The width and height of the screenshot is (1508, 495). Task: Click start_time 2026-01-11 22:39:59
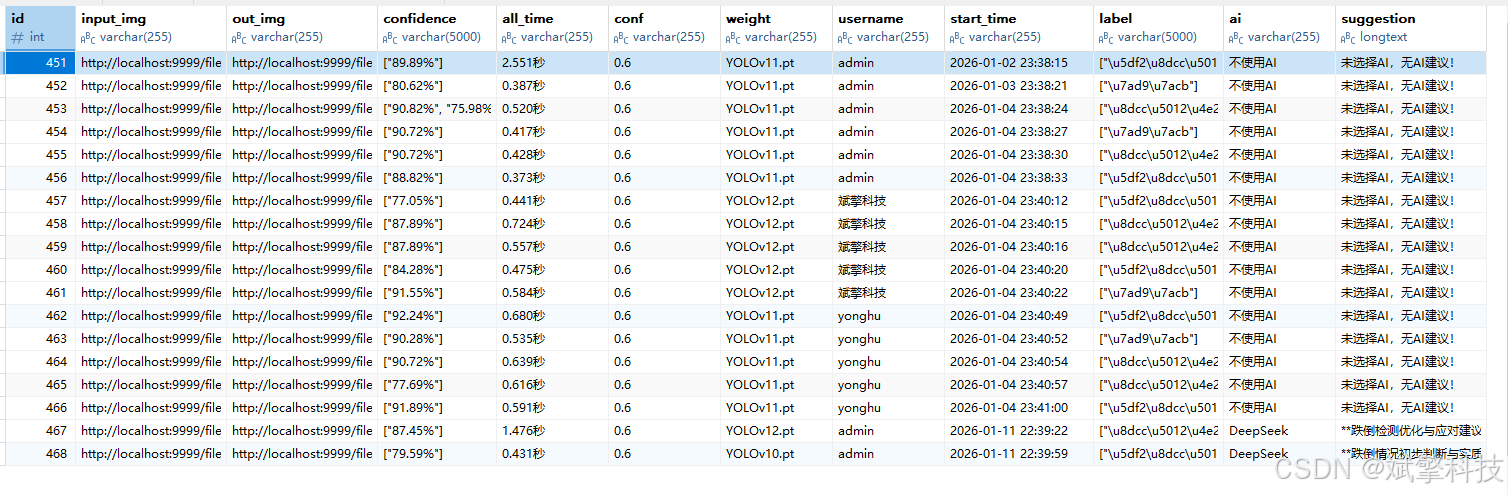[x=1009, y=453]
